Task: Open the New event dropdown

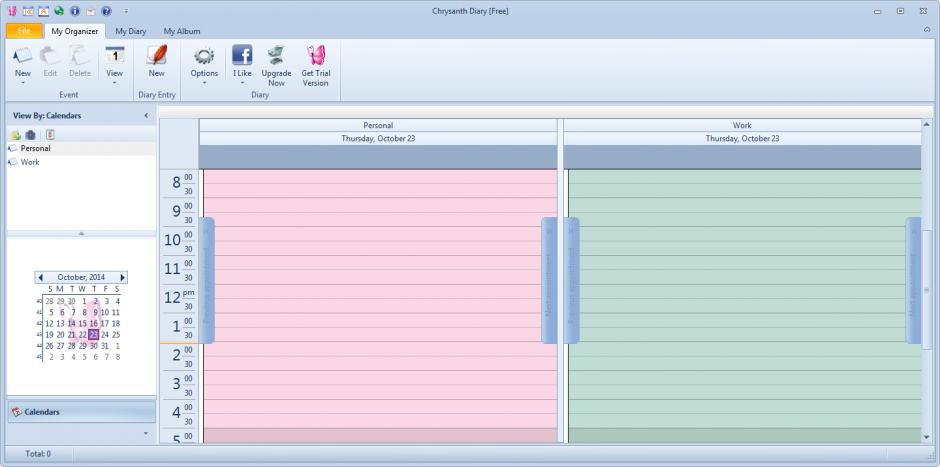Action: pyautogui.click(x=23, y=65)
